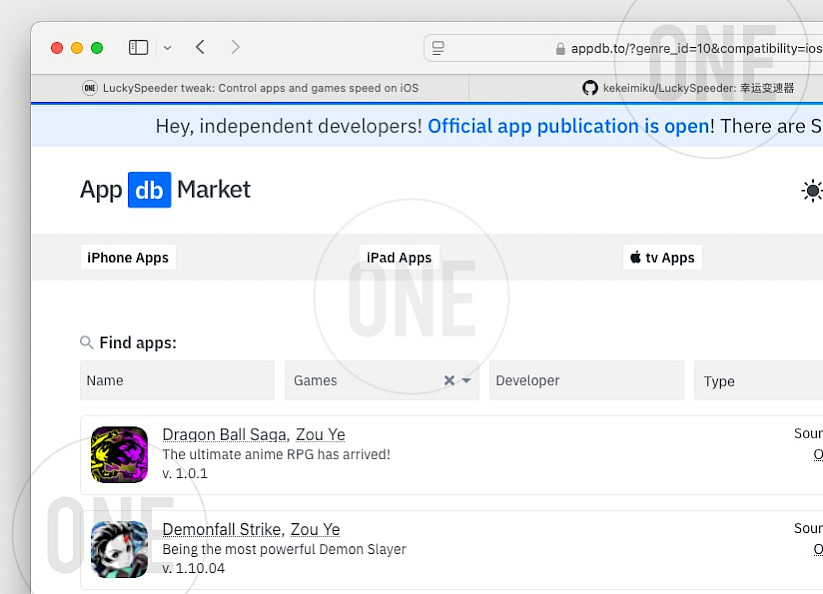Select the appdb.to URL address field
Image resolution: width=823 pixels, height=594 pixels.
(624, 48)
